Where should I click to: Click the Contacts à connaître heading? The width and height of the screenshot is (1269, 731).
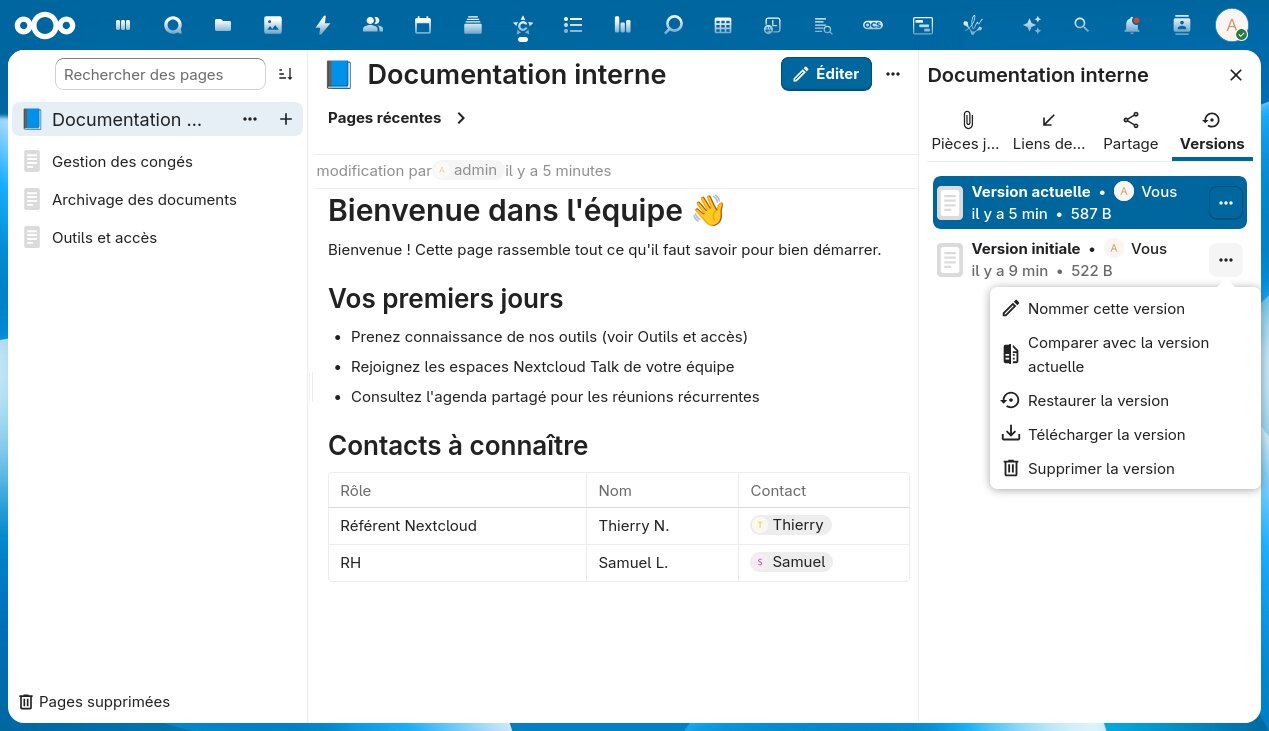458,445
